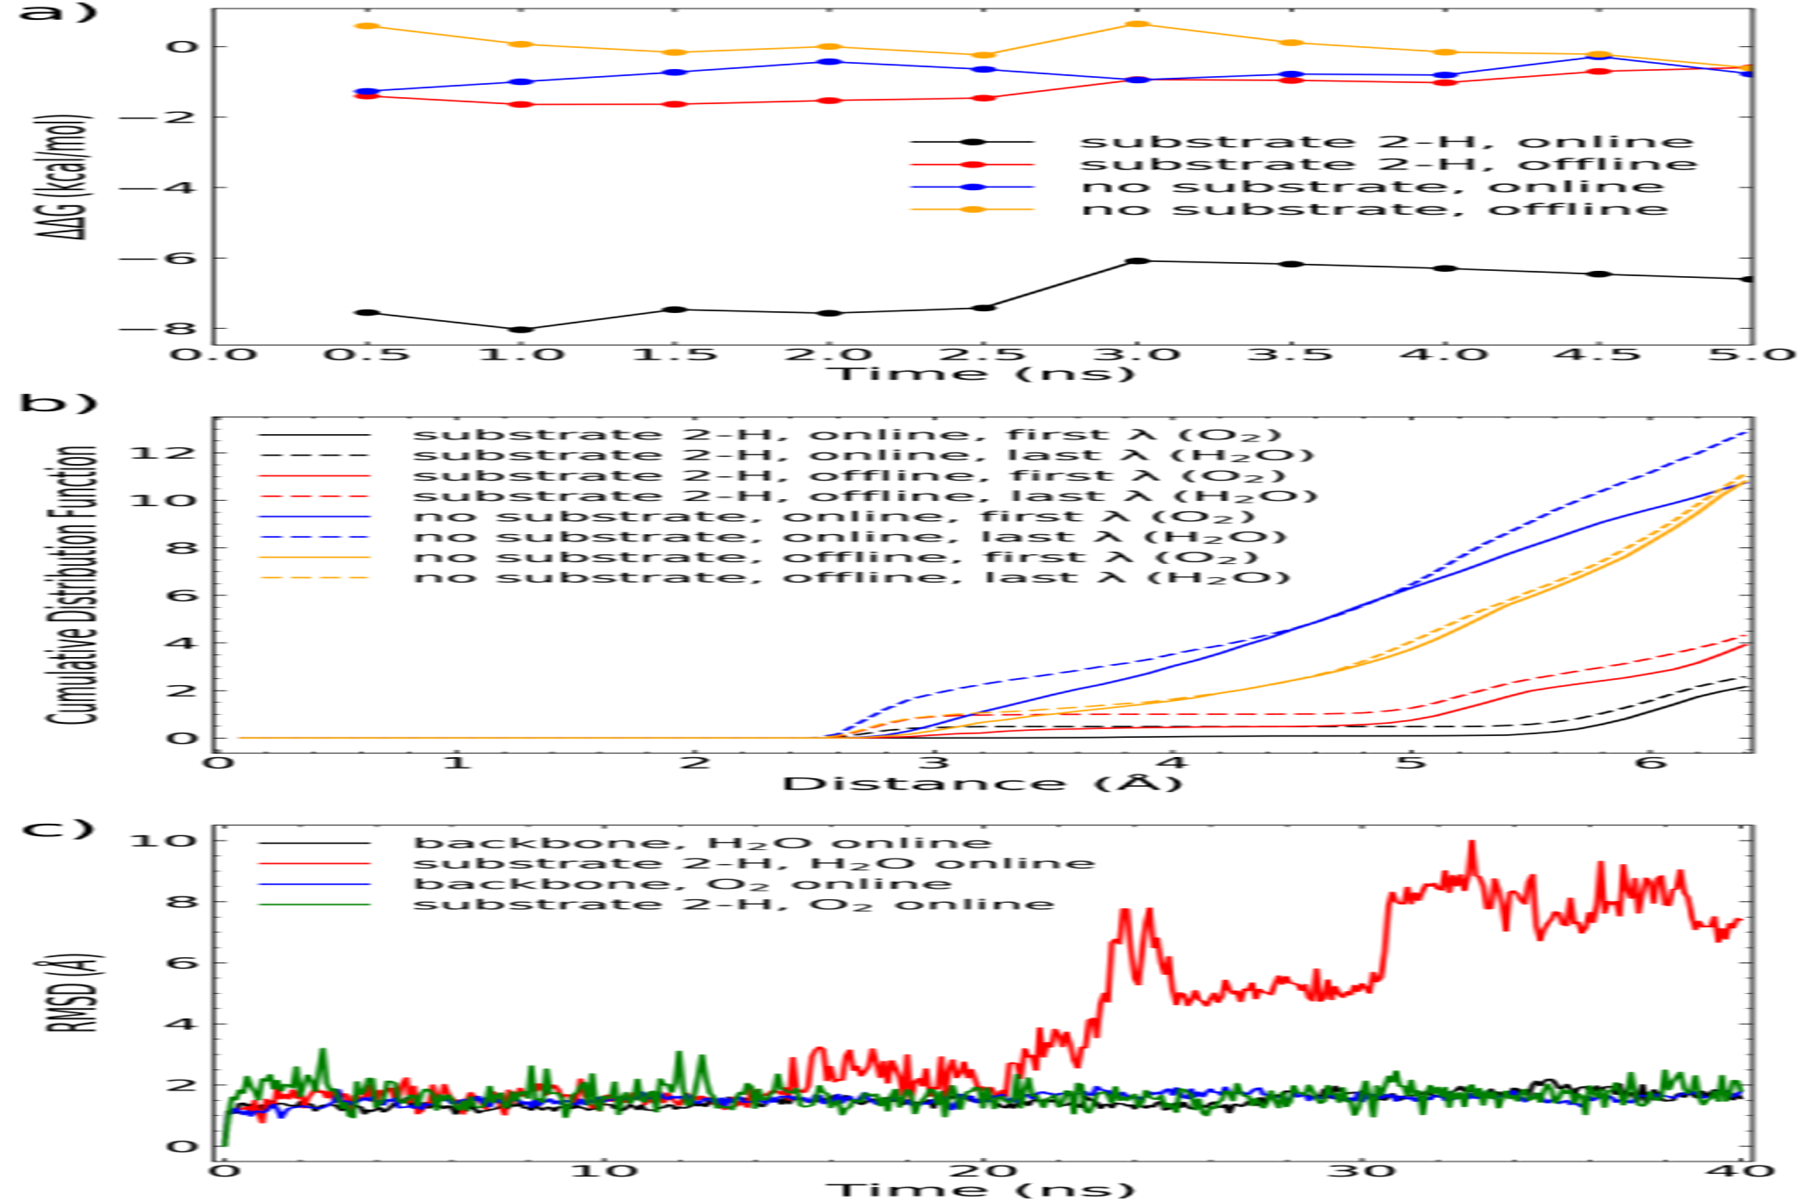Click the orange data point at 0.5 ns
1800x1200 pixels.
point(367,25)
